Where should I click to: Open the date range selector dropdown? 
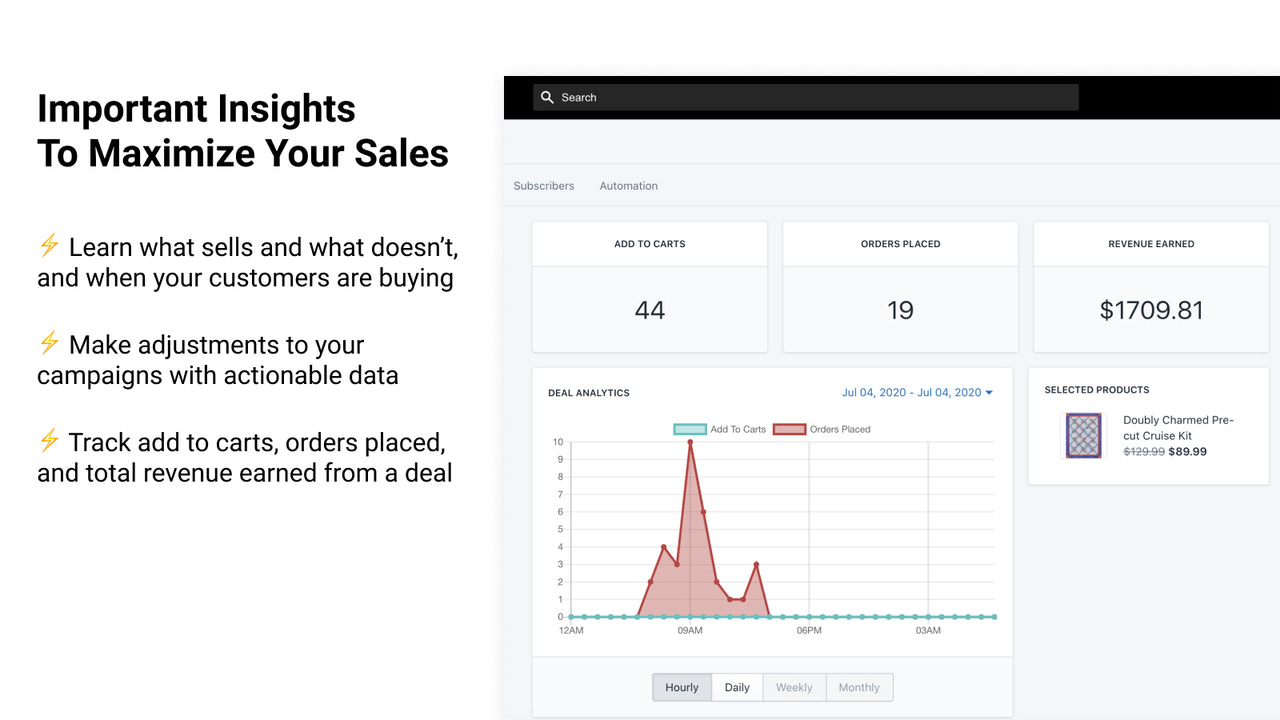click(x=917, y=392)
